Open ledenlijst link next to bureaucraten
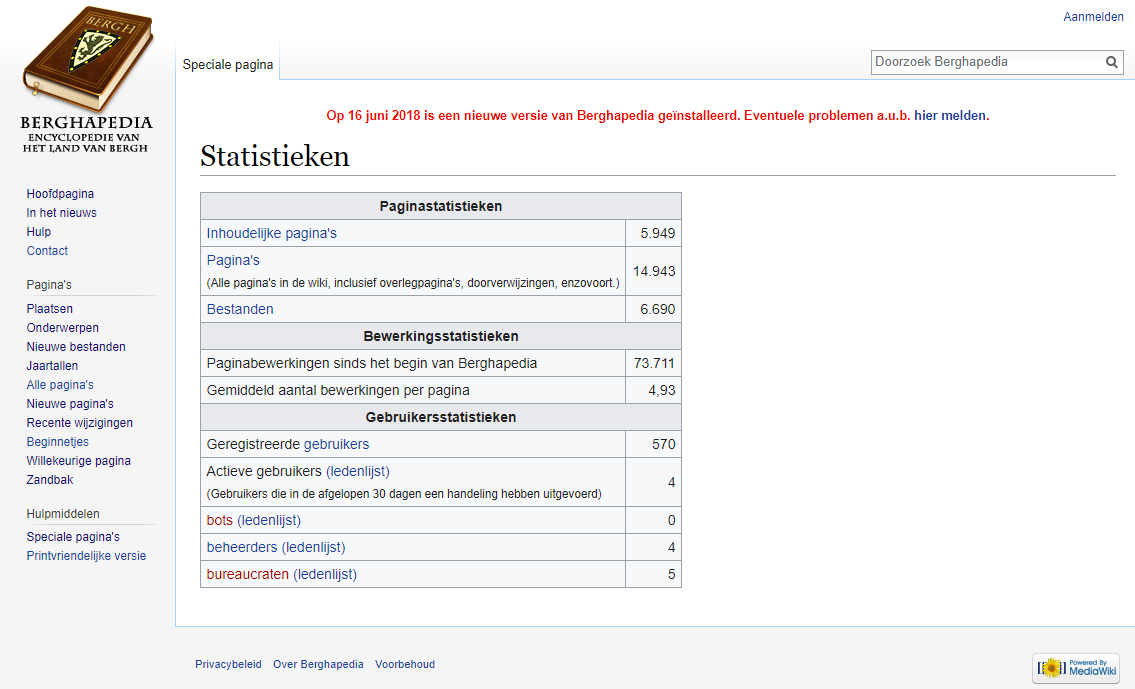Screen dimensions: 1135x689 (x=325, y=574)
